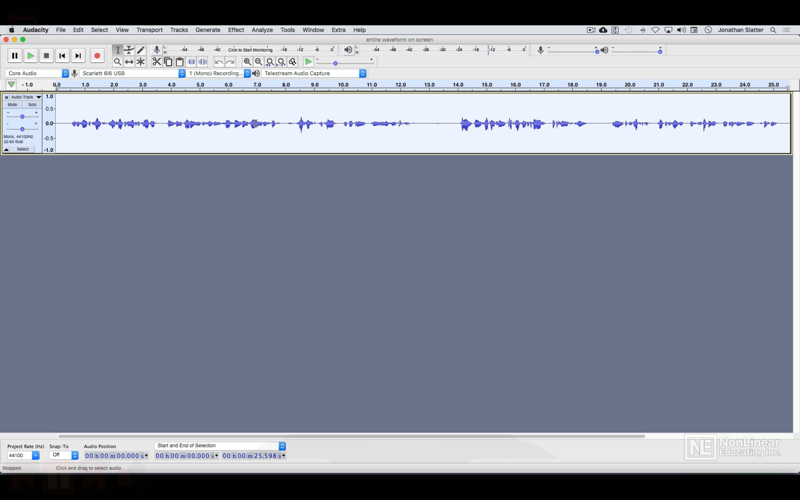Click the horizontal scrollbar below the tracks

(351, 436)
